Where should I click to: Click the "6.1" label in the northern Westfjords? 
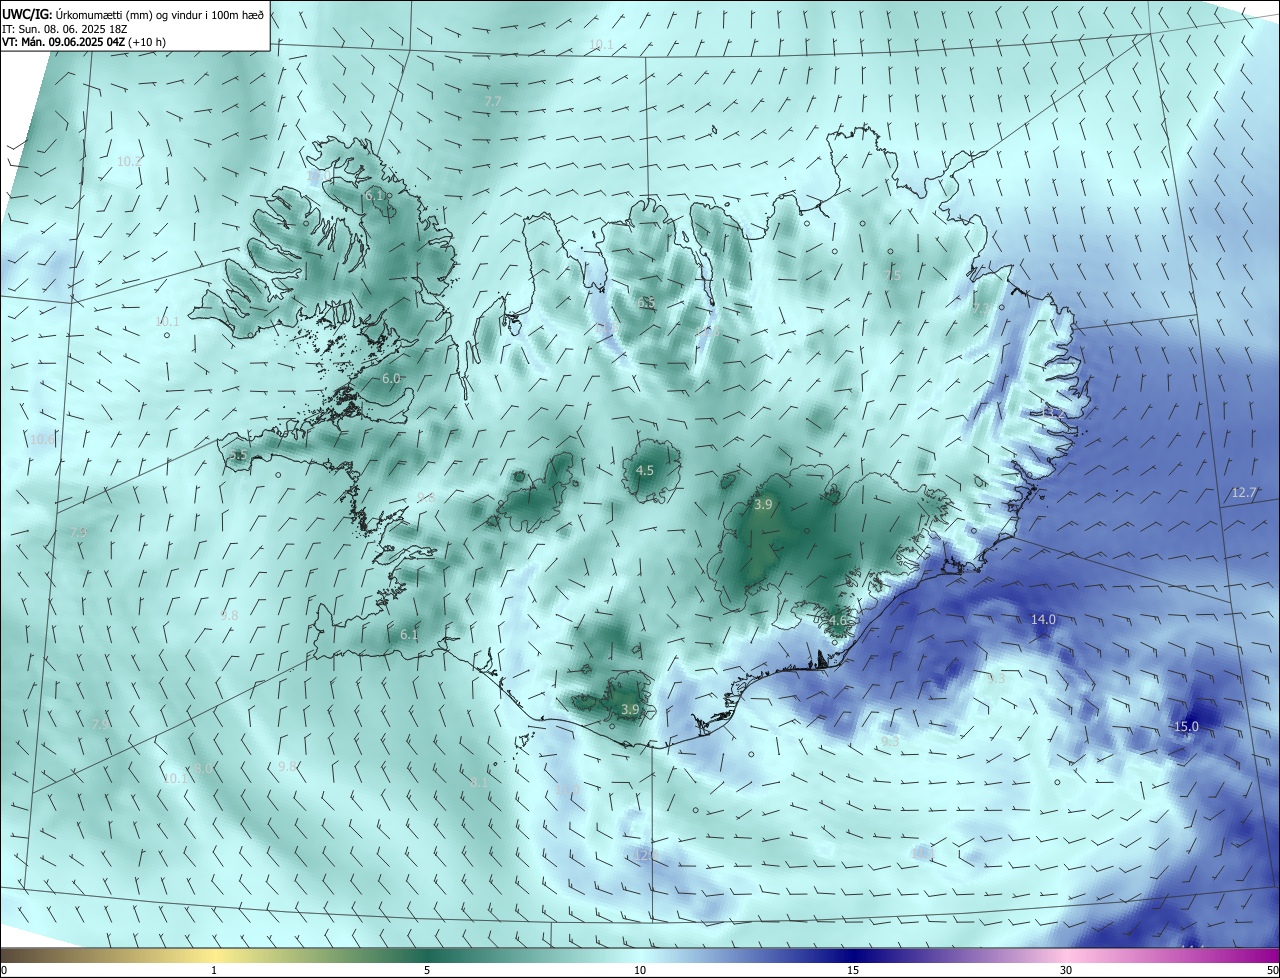point(375,195)
